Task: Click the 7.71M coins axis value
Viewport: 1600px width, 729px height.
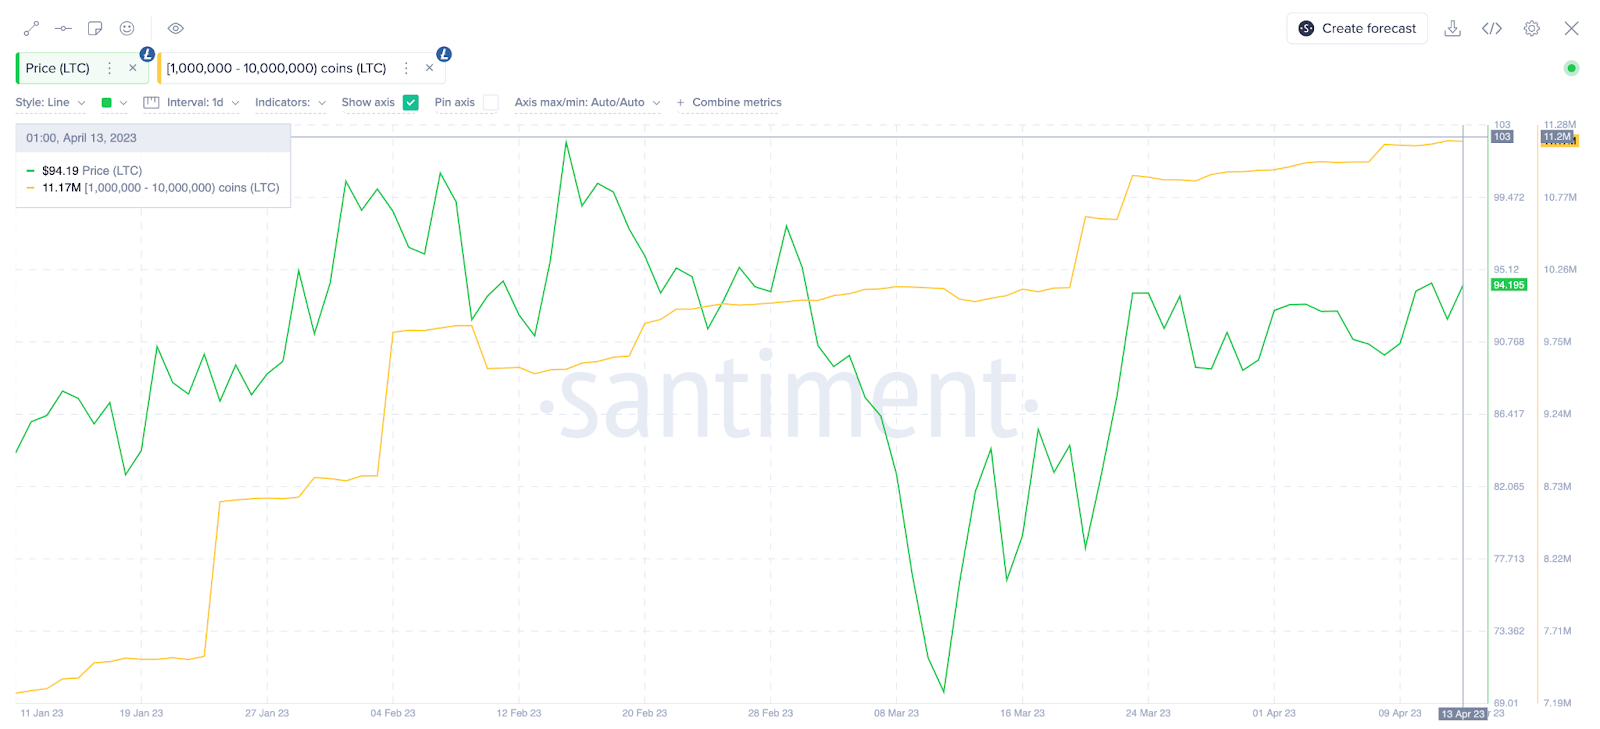Action: coord(1557,631)
